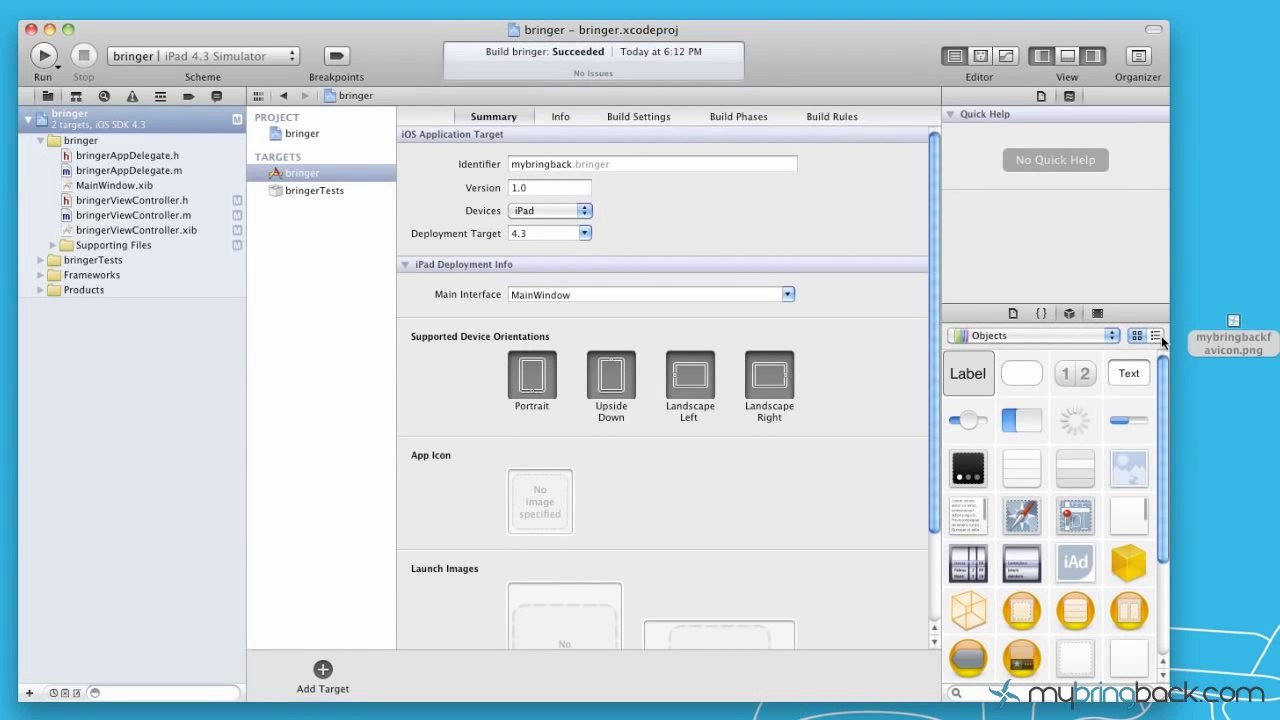Open the Code Snippet library
Viewport: 1280px width, 720px height.
(x=1041, y=313)
